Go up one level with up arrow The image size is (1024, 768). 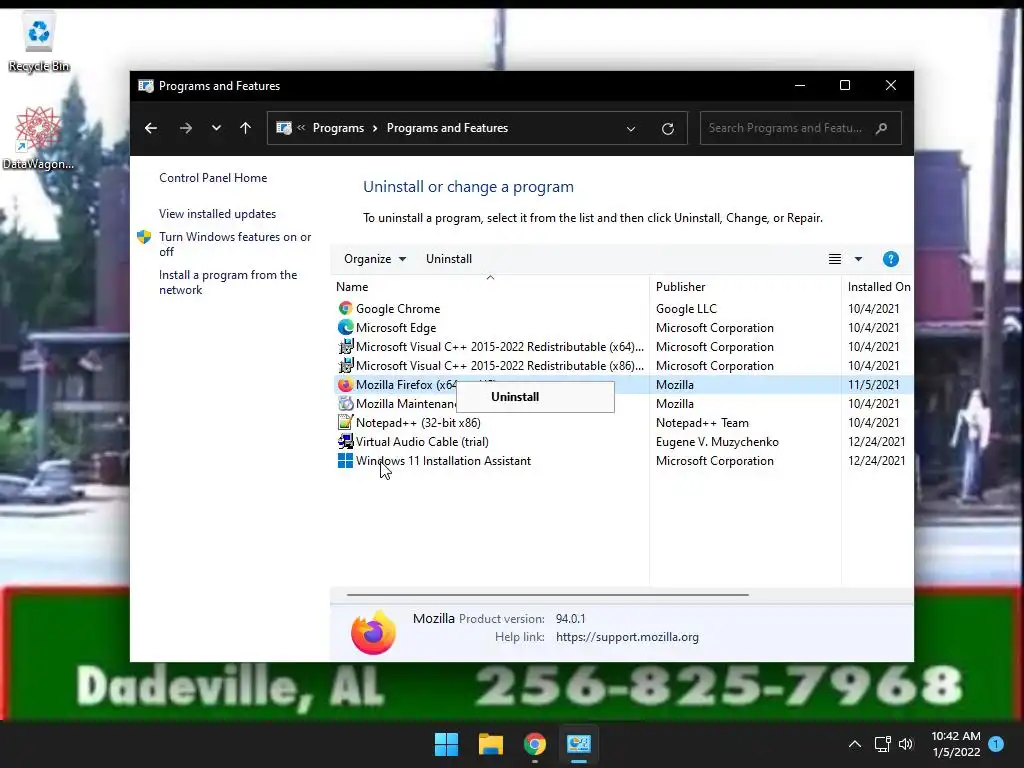click(246, 128)
